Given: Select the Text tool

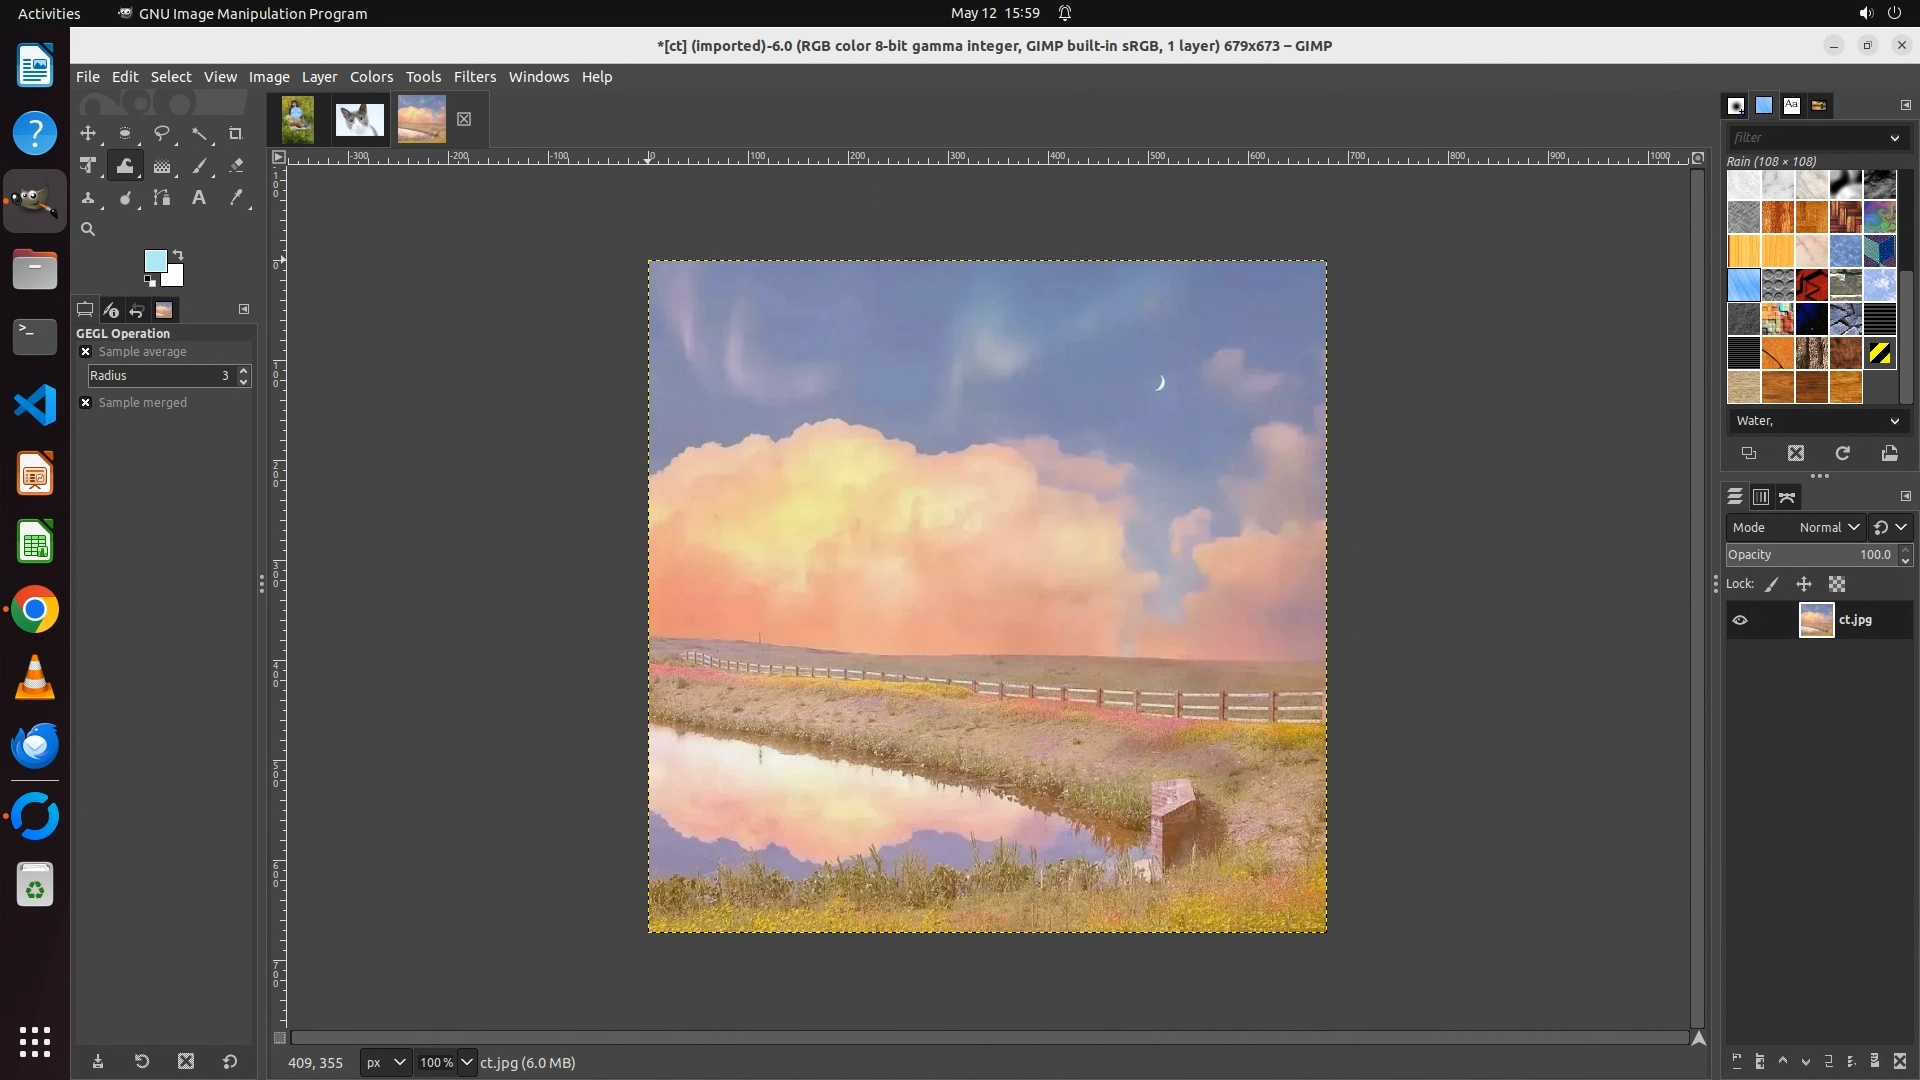Looking at the screenshot, I should 199,198.
